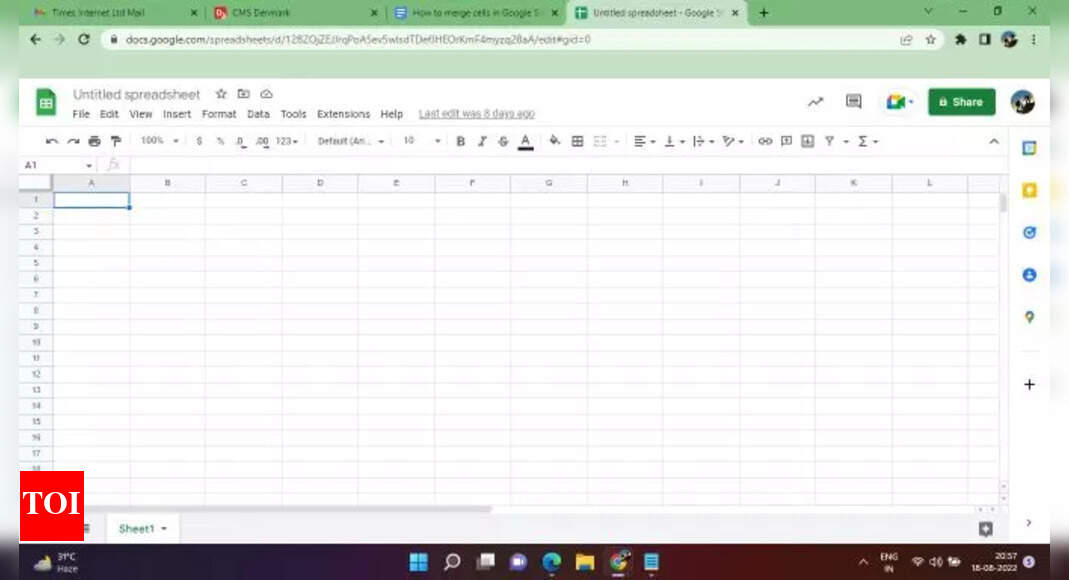Open the fill color tool
This screenshot has height=580, width=1069.
(x=554, y=141)
